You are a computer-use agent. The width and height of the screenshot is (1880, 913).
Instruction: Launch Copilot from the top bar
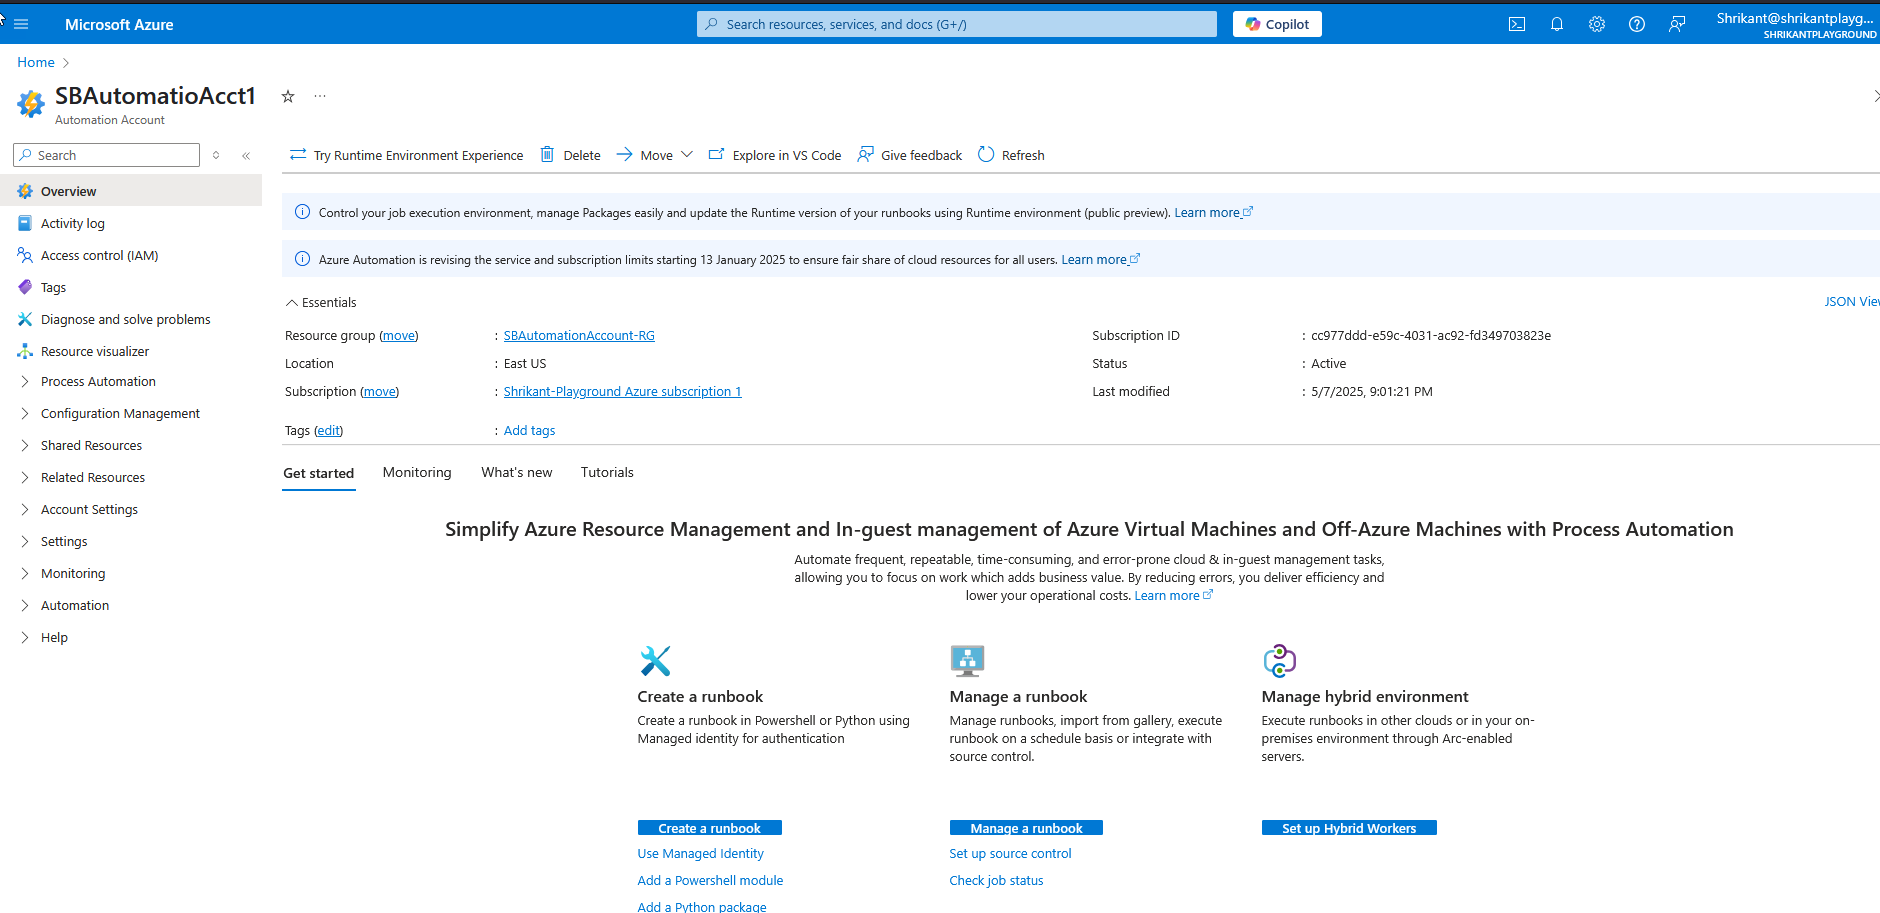(1277, 23)
